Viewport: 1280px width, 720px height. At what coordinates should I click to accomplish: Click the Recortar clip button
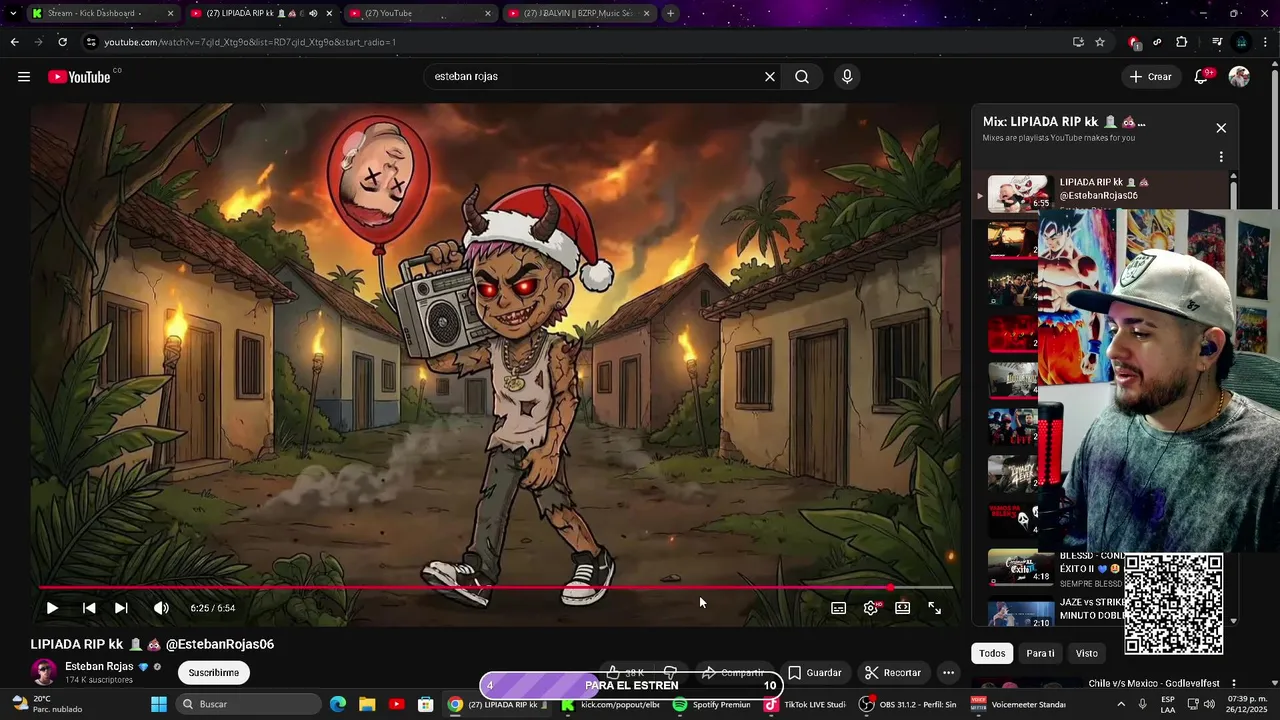coord(892,673)
